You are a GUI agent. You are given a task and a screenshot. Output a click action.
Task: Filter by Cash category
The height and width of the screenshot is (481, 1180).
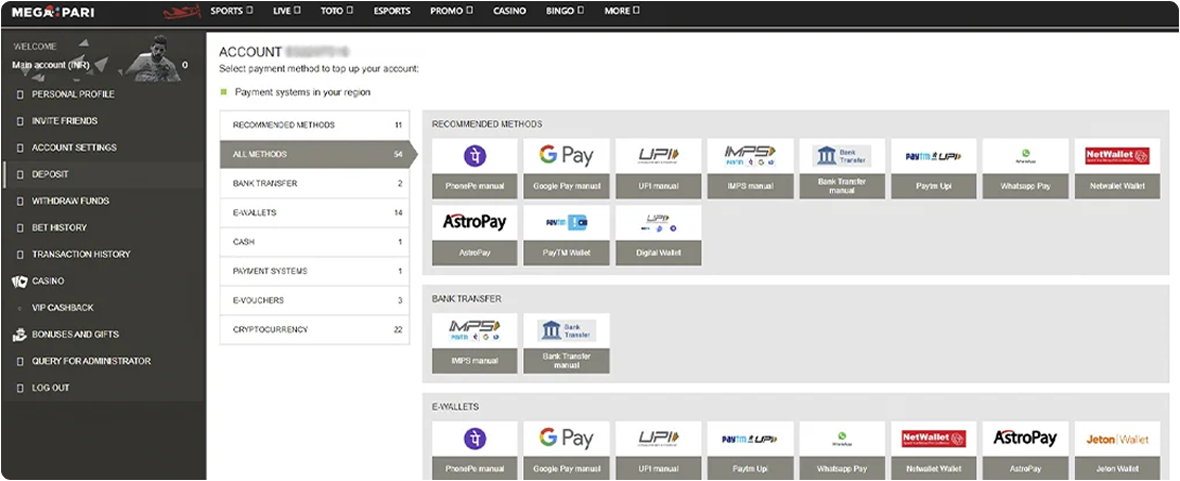(x=315, y=242)
